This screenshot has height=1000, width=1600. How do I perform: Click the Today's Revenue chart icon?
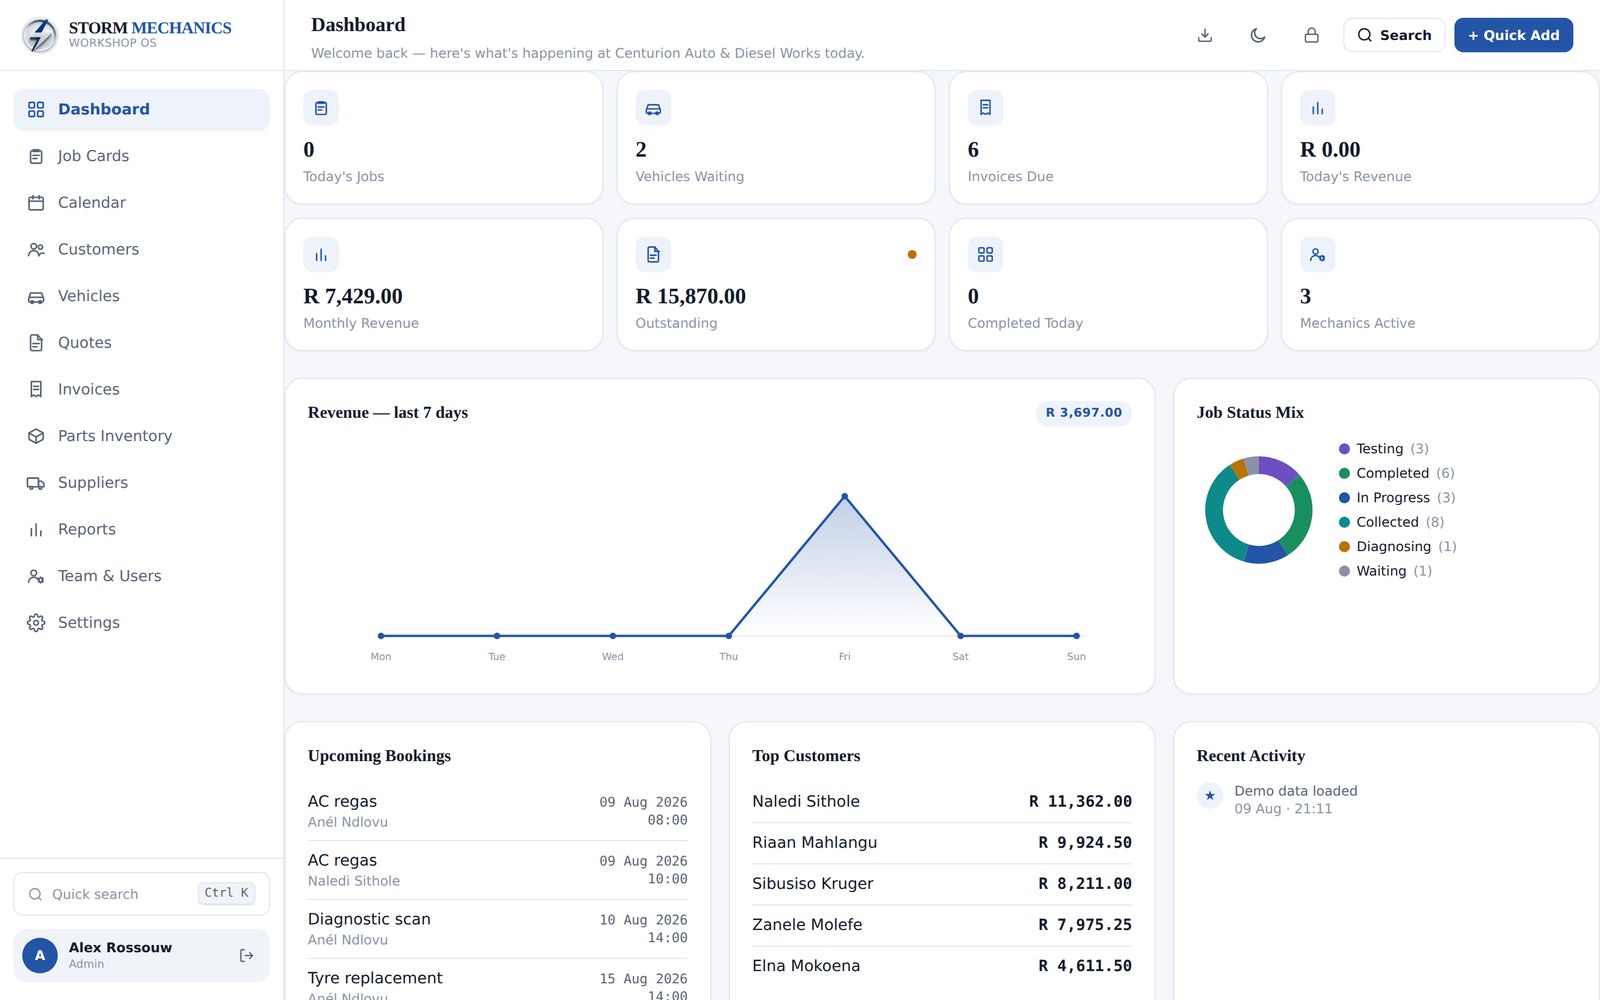1317,108
